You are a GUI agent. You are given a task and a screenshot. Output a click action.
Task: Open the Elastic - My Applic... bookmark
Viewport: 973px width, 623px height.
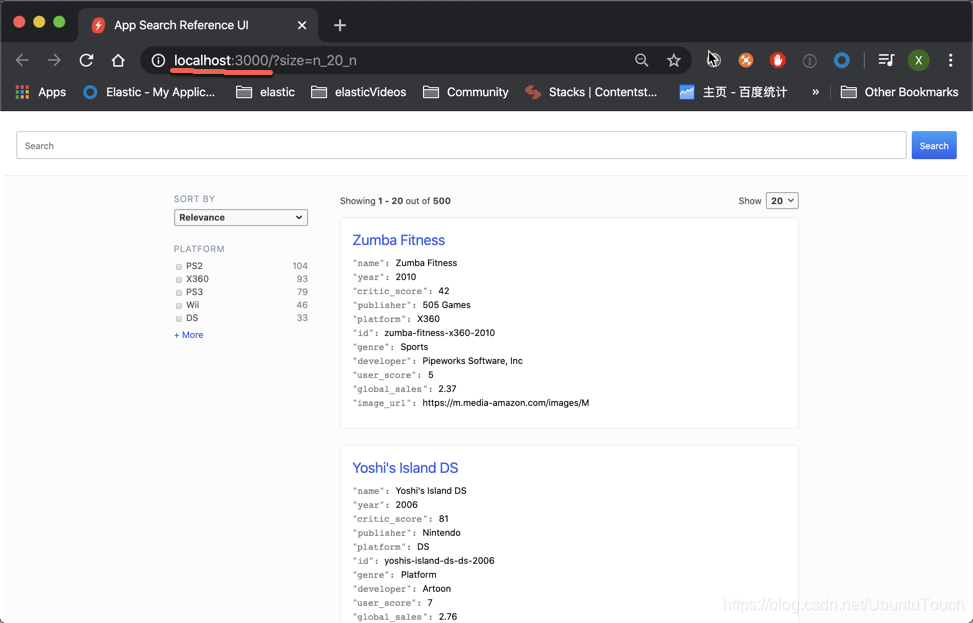[150, 92]
